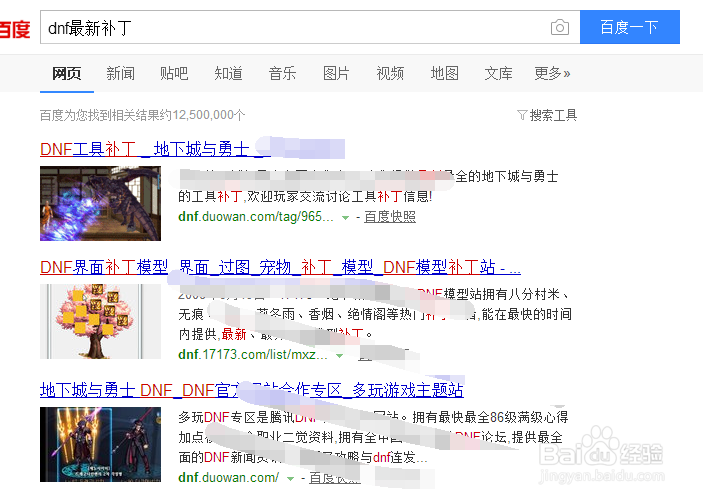The width and height of the screenshot is (703, 501).
Task: Open DNF工具补丁_地下城与勇士 result link
Action: click(x=155, y=149)
